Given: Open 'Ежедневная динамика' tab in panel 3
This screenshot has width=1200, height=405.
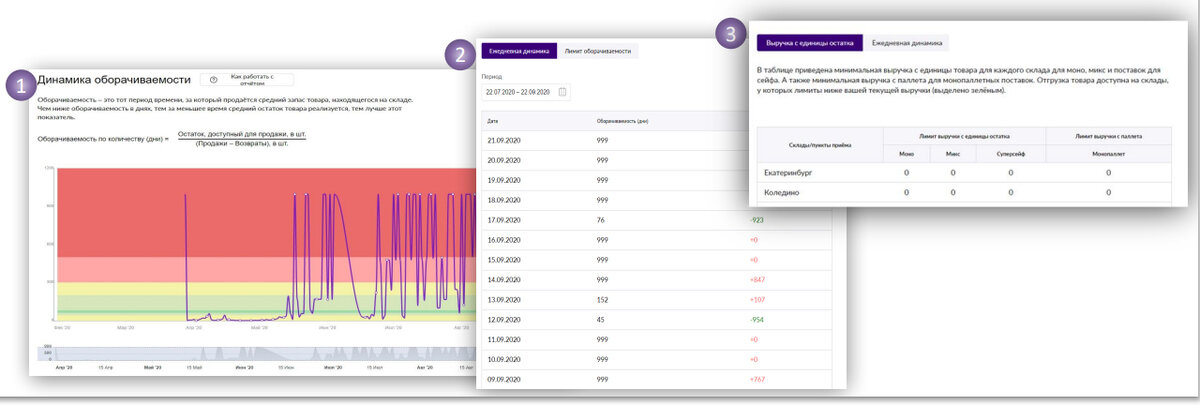Looking at the screenshot, I should pos(907,43).
